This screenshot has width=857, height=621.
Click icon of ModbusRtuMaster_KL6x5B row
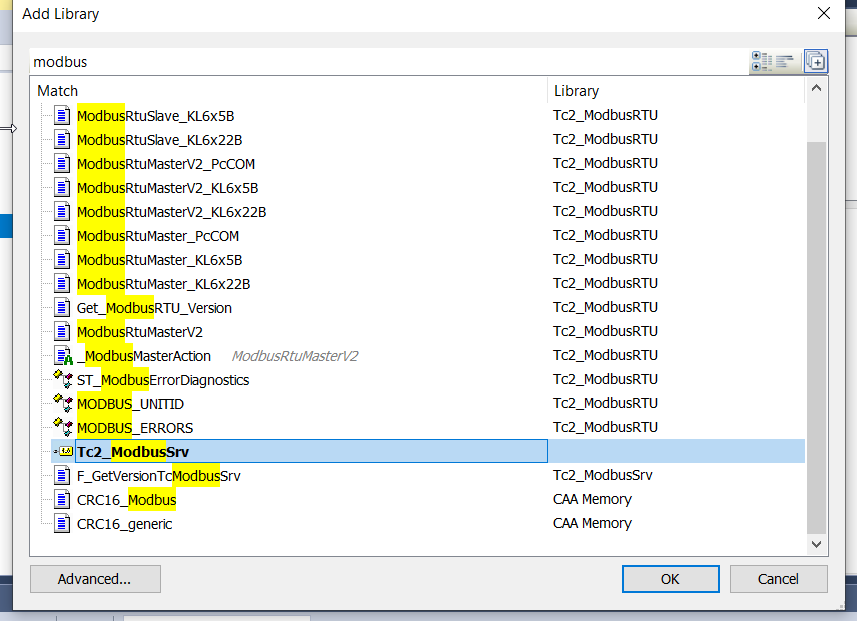[x=62, y=260]
